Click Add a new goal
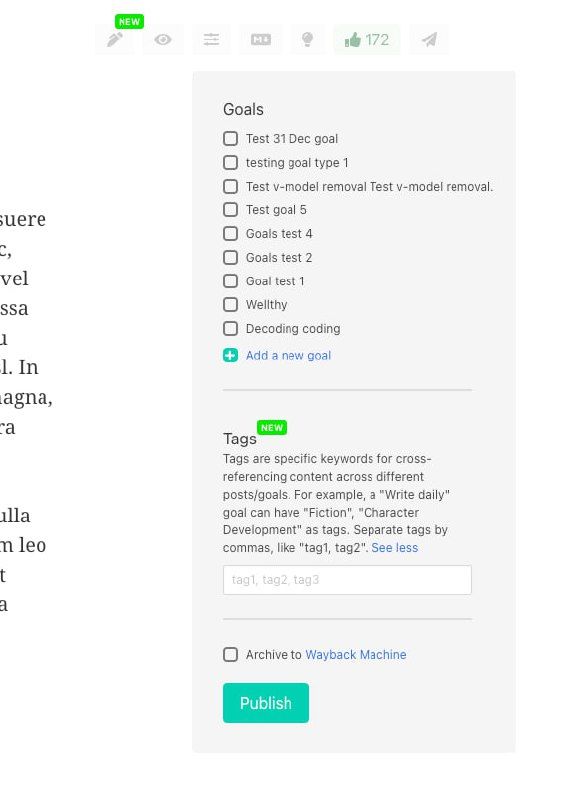This screenshot has height=800, width=578. click(x=287, y=355)
